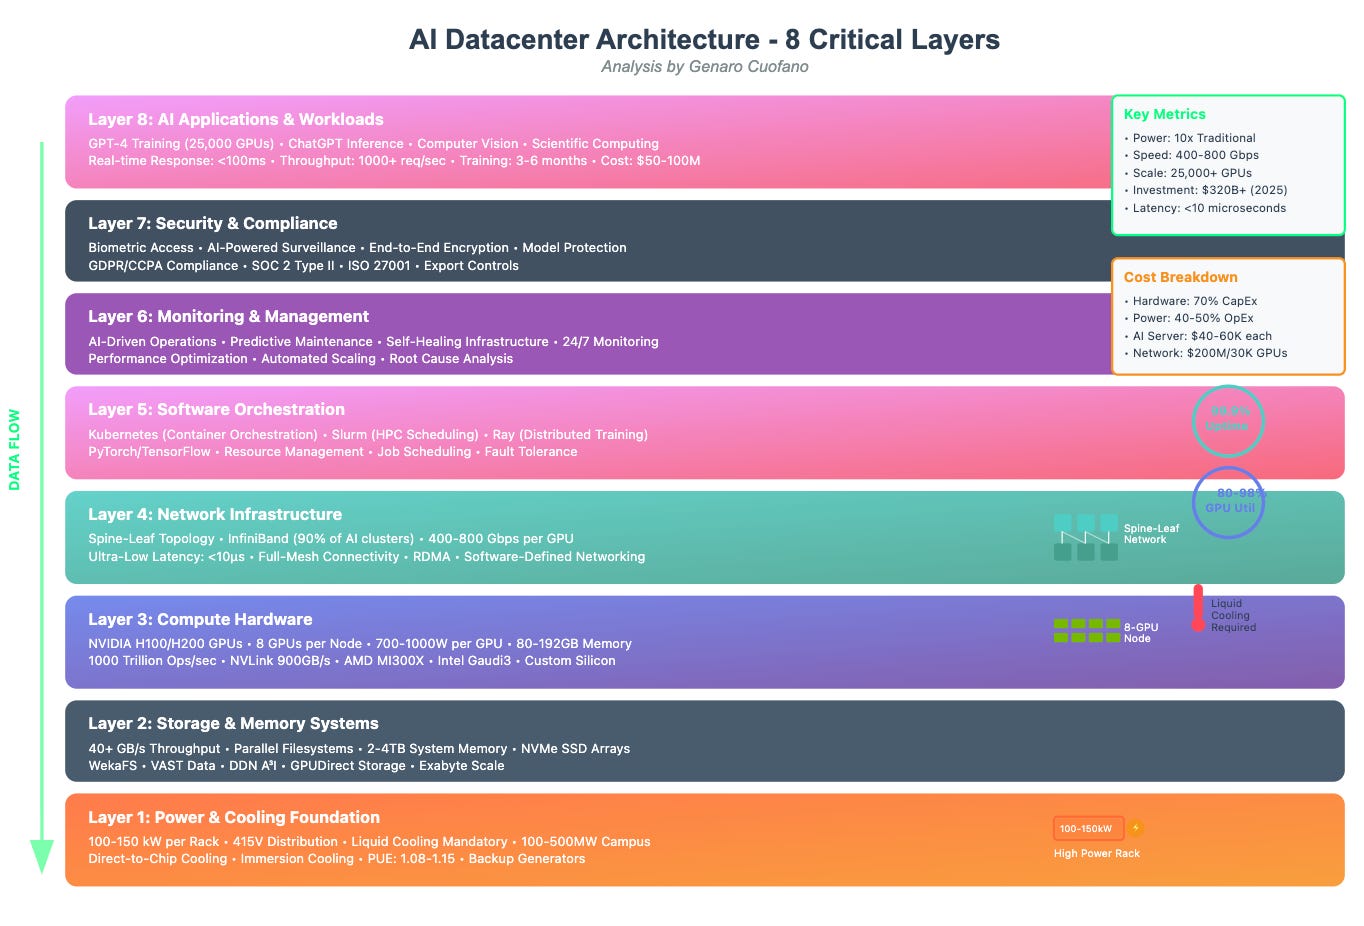Click the PyTorch/TensorFlow text
Image resolution: width=1364 pixels, height=926 pixels.
coord(149,451)
